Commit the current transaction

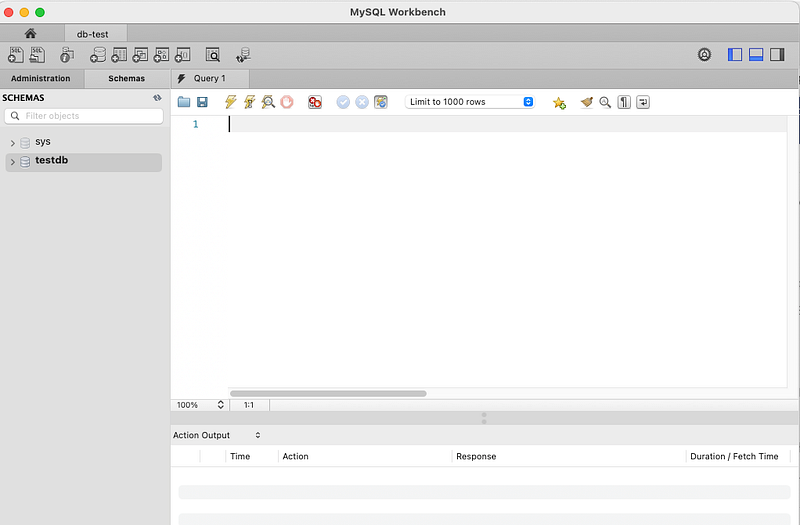point(343,102)
